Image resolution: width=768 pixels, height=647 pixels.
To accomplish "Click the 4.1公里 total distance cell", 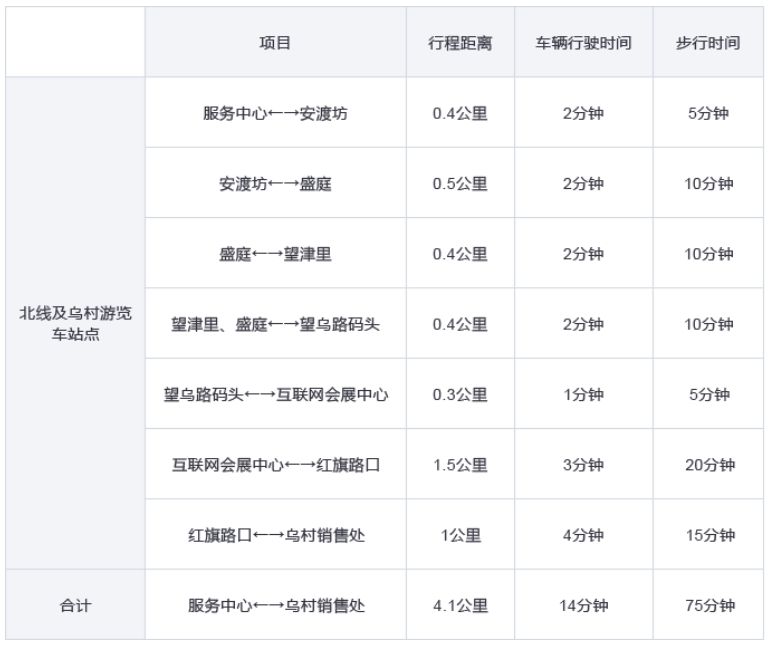I will 460,605.
